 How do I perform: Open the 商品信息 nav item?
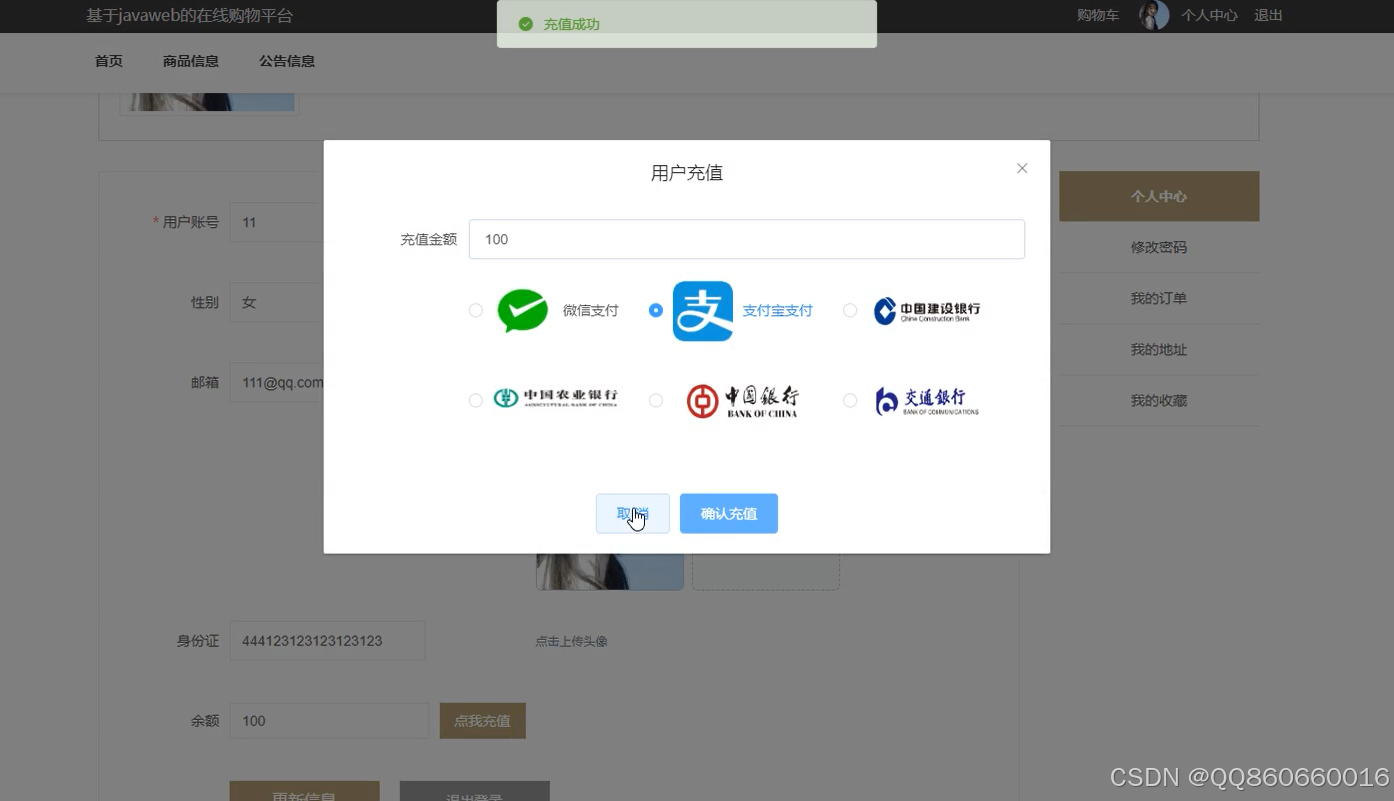point(191,61)
